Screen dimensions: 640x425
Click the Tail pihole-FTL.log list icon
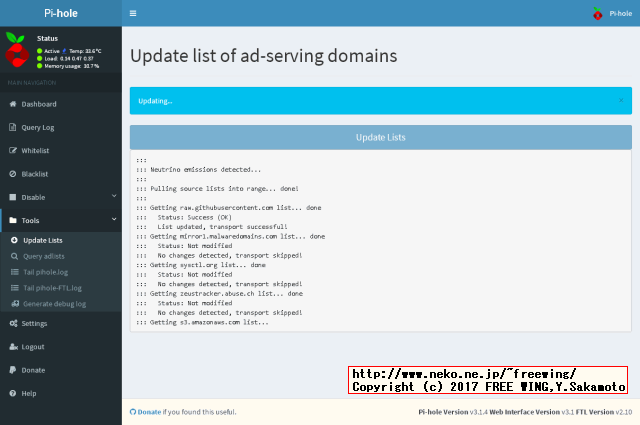pyautogui.click(x=15, y=288)
